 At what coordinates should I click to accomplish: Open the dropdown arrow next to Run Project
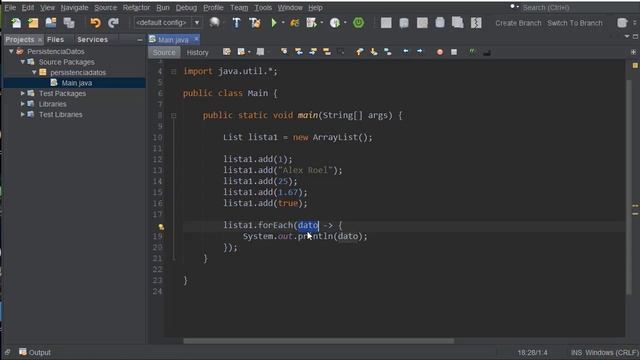[x=283, y=23]
